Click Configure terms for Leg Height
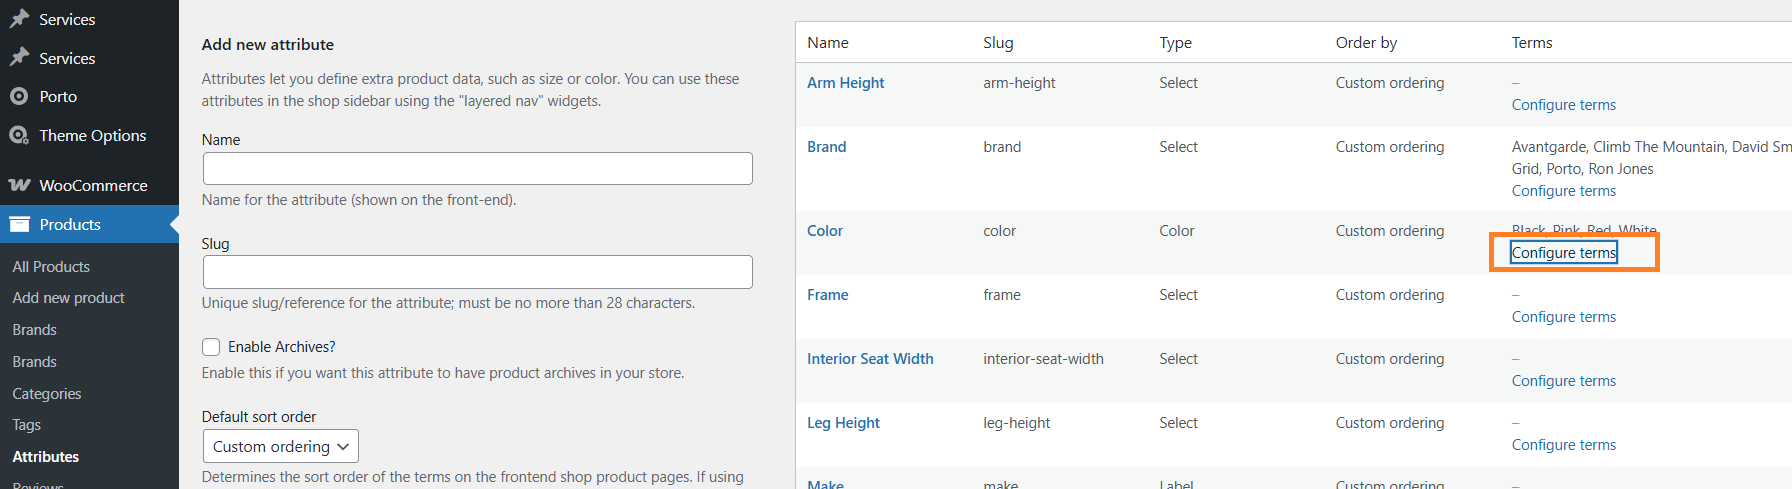1792x489 pixels. click(1563, 445)
